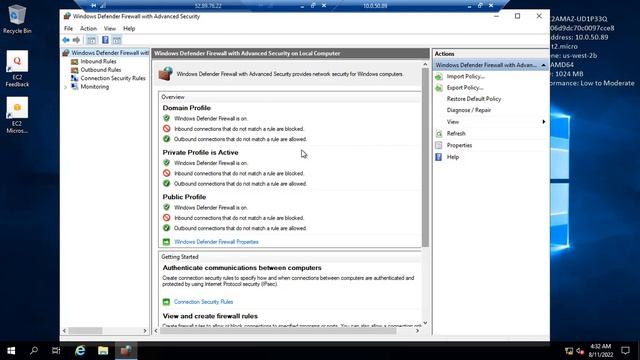The height and width of the screenshot is (360, 640).
Task: Click Export Policy action
Action: 465,87
